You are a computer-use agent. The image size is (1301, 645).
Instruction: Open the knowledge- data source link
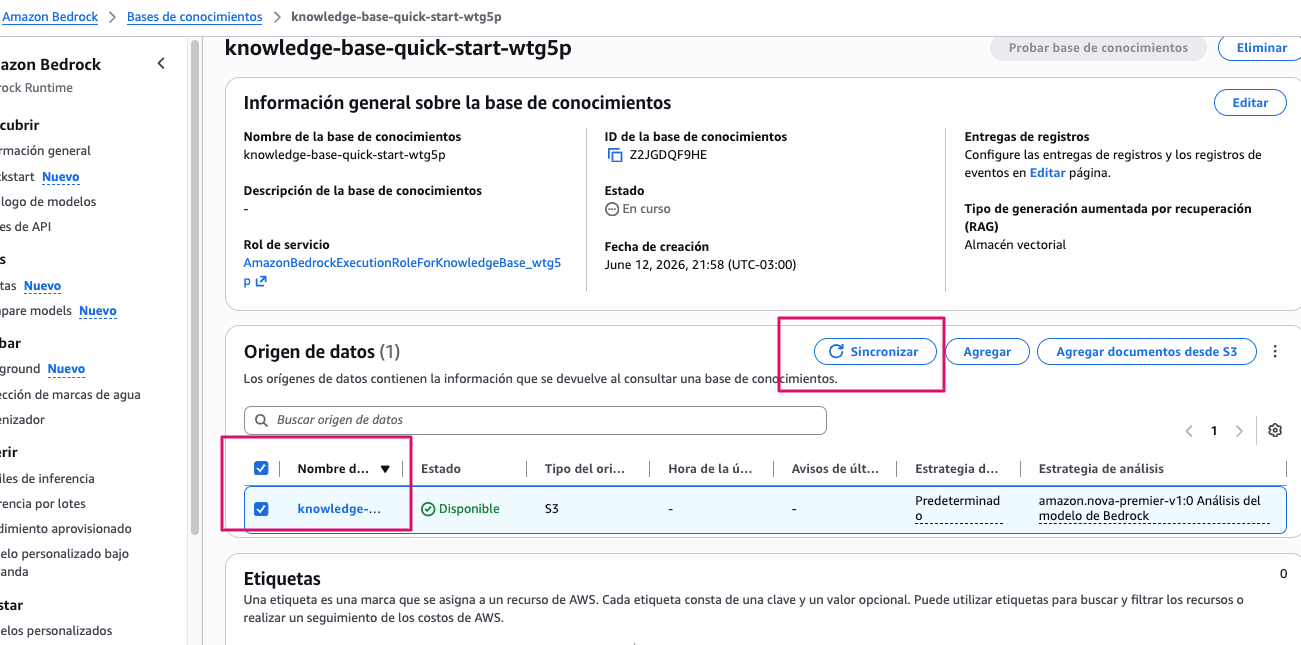tap(339, 509)
